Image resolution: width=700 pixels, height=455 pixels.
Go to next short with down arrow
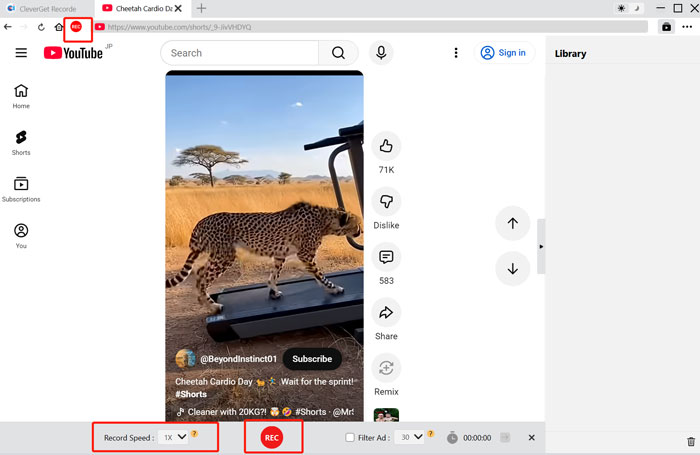click(x=512, y=268)
